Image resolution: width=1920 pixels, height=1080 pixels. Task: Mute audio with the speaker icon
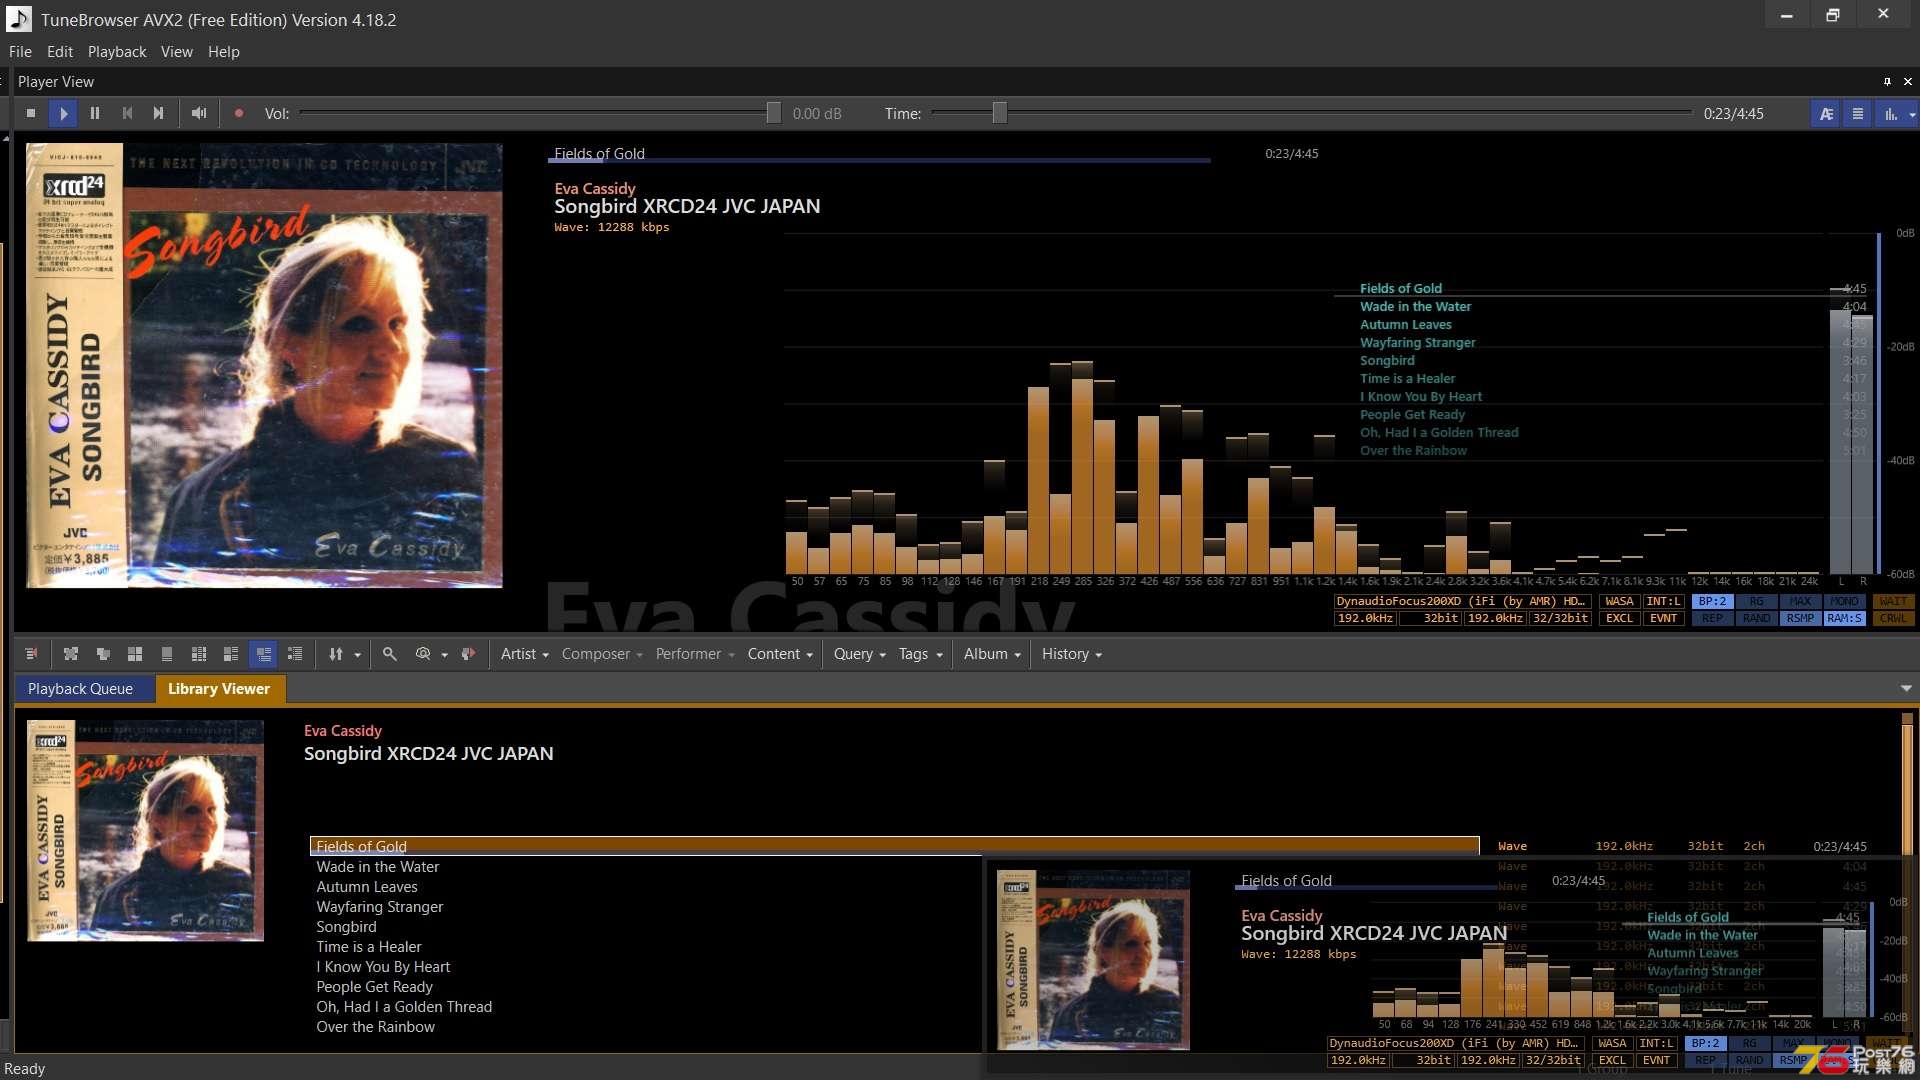click(x=199, y=113)
